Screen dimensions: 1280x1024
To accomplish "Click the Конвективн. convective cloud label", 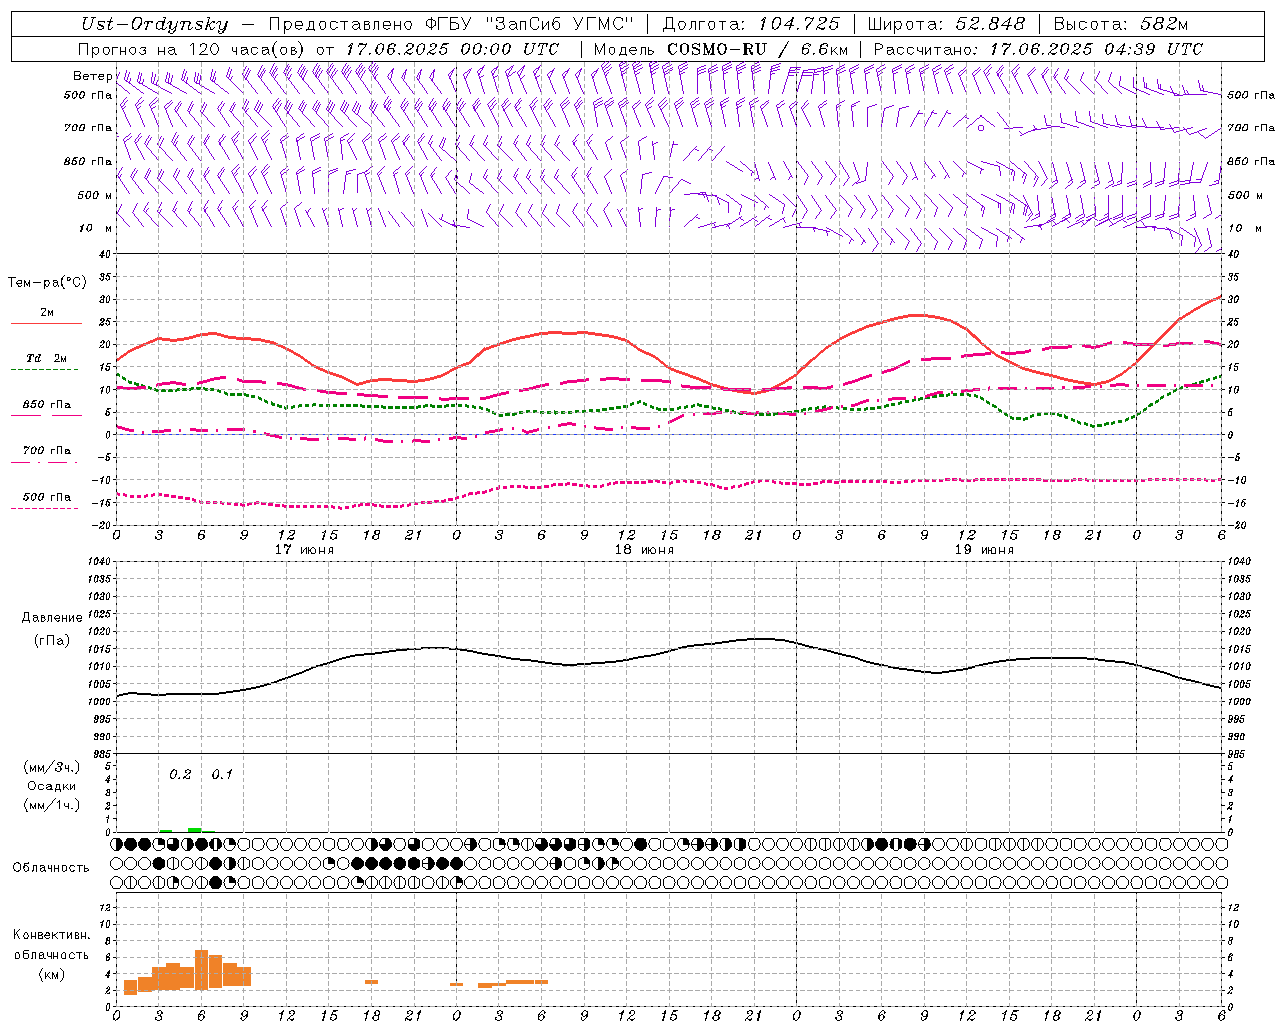I will (x=52, y=935).
